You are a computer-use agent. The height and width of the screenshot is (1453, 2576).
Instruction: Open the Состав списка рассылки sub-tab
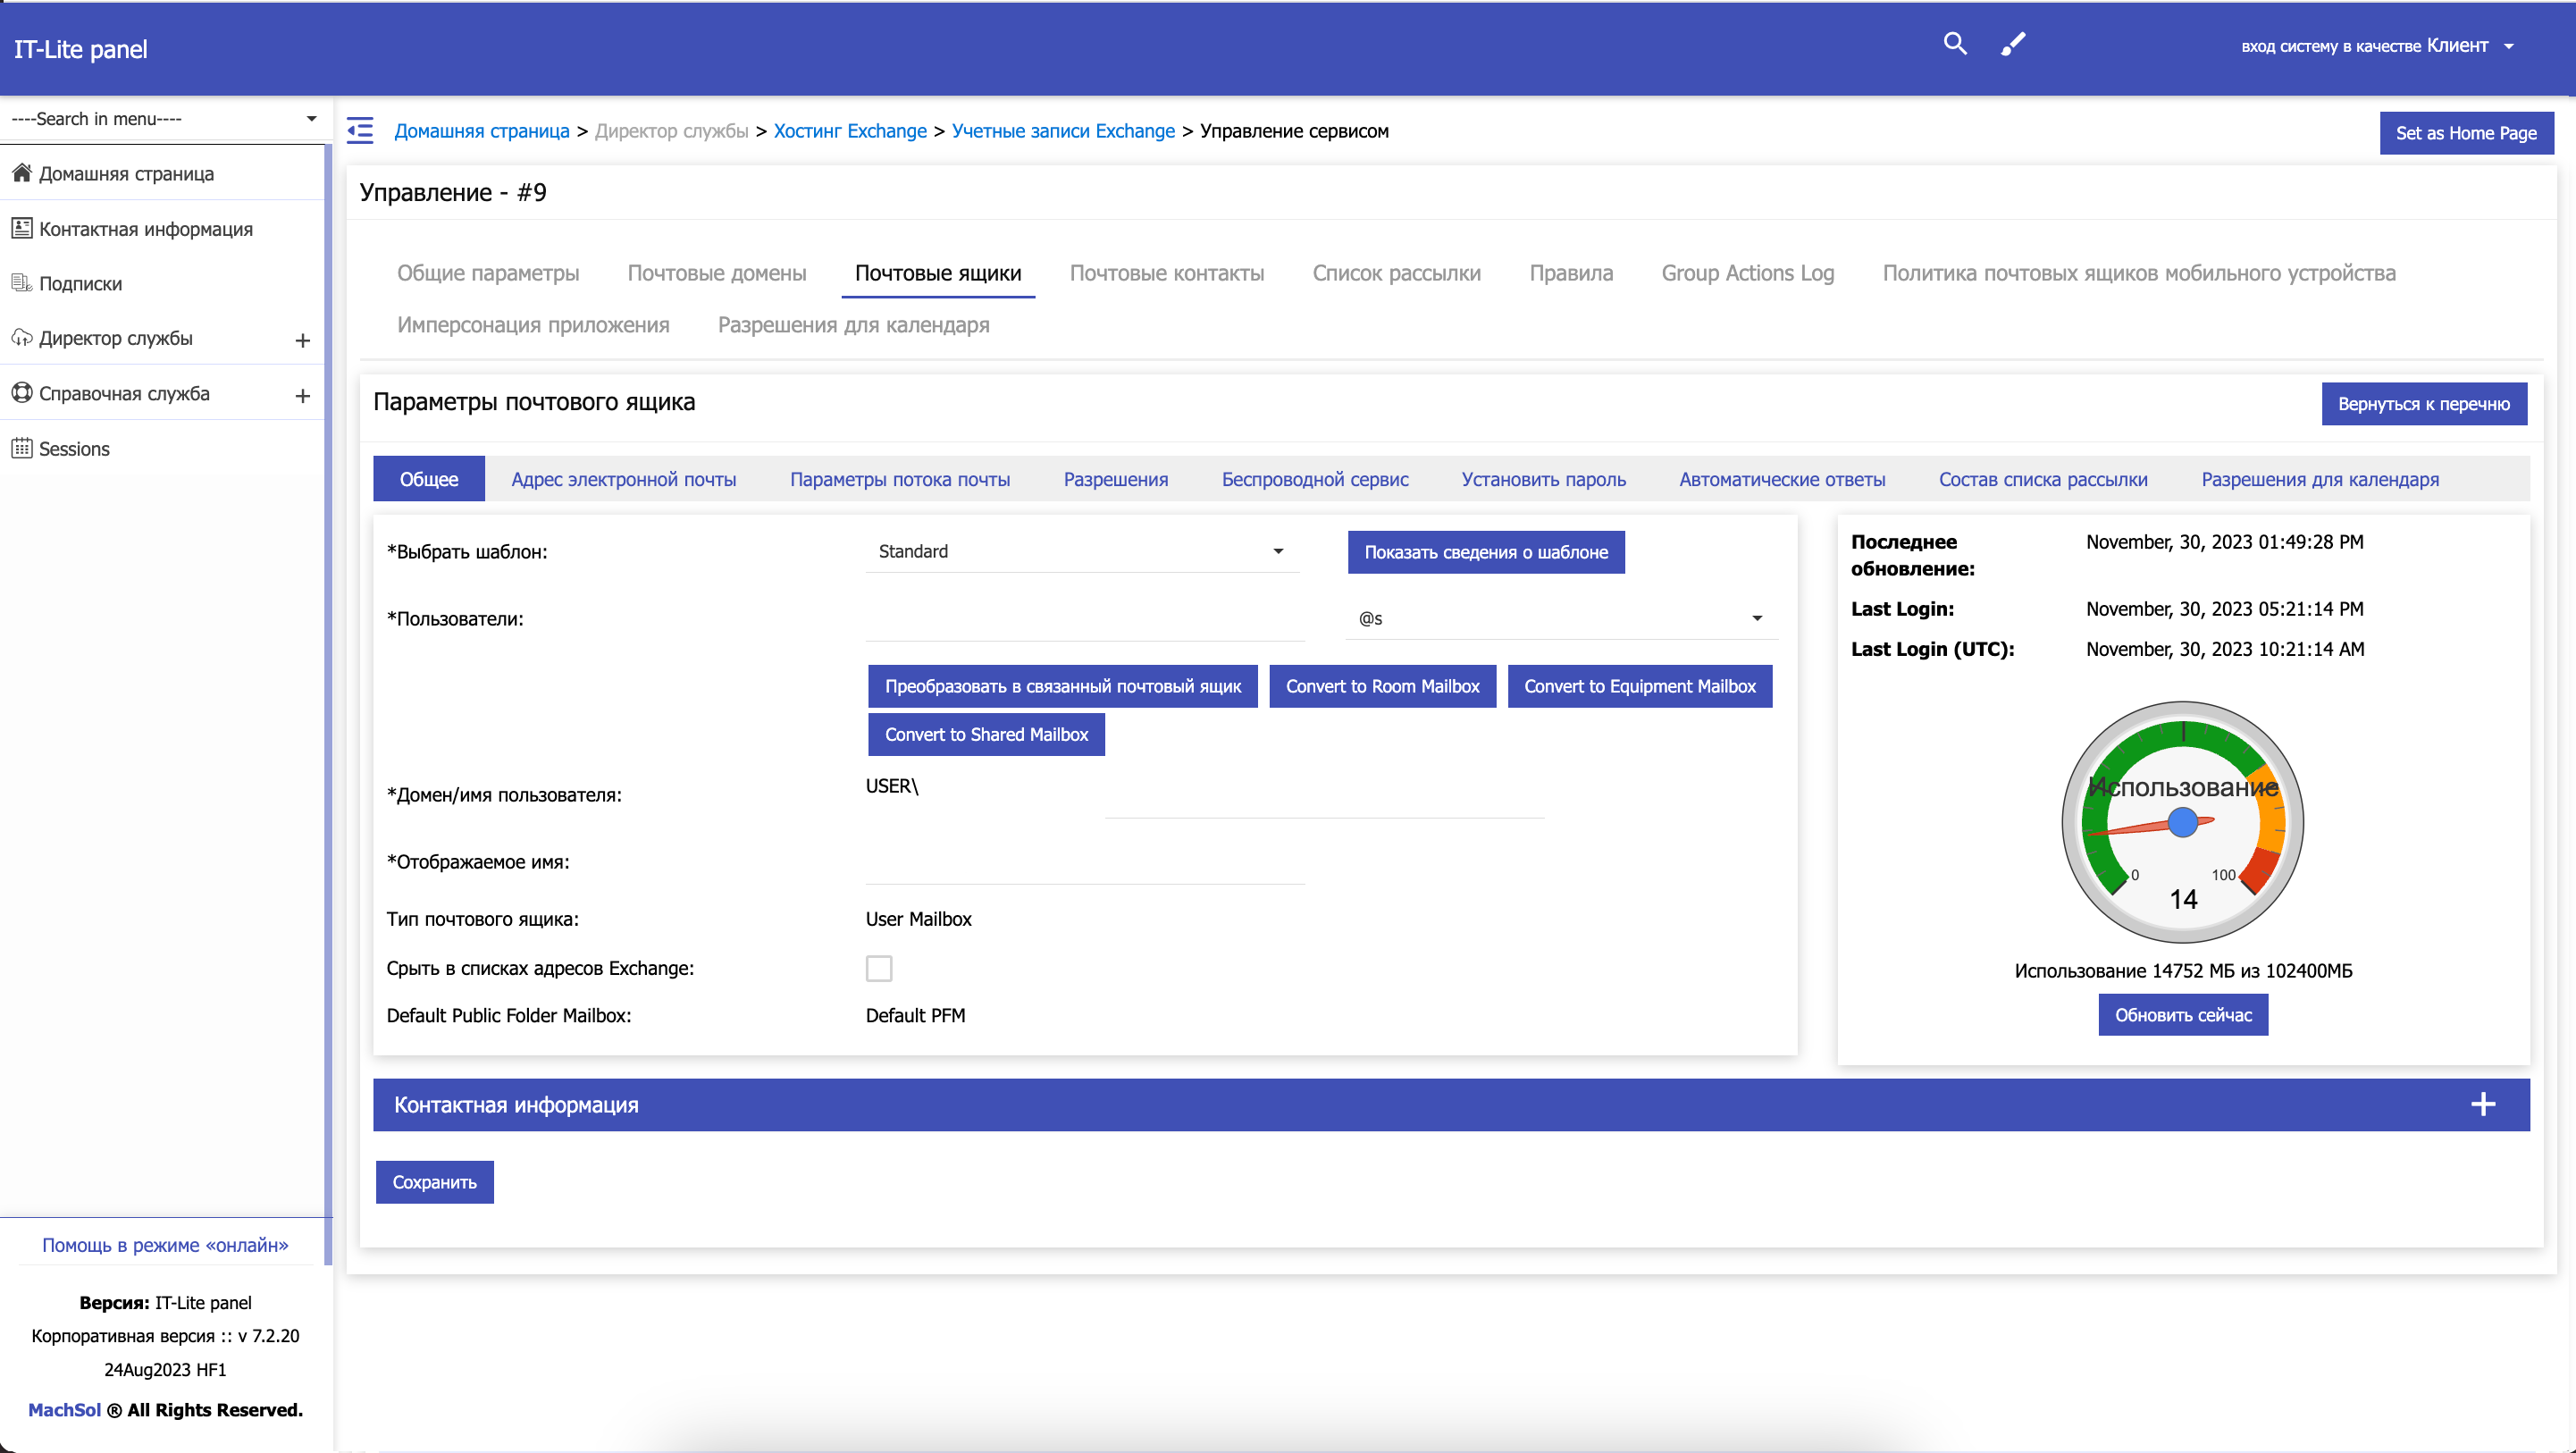(2043, 479)
